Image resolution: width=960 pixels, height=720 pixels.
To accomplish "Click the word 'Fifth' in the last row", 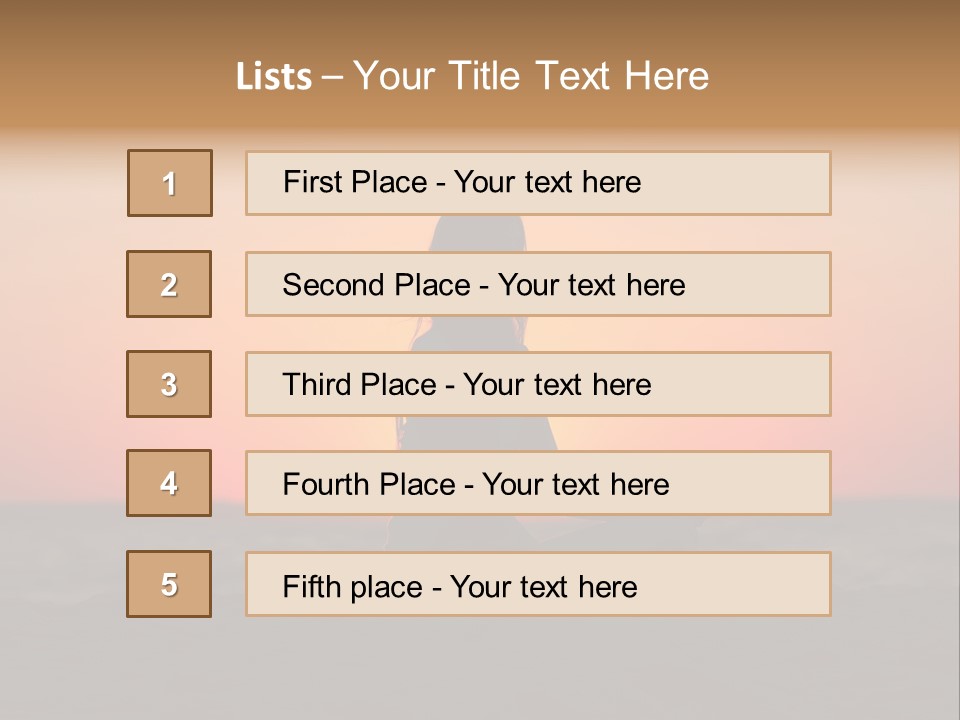I will click(313, 585).
